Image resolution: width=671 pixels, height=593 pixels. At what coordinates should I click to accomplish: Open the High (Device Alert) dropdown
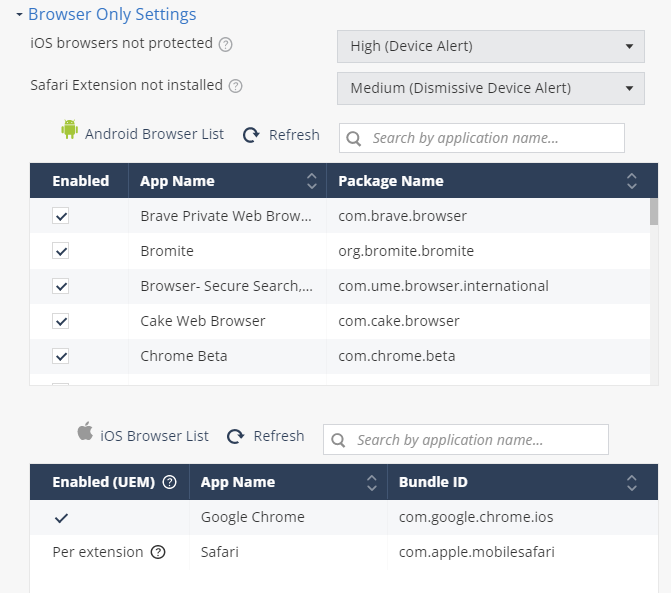point(491,46)
